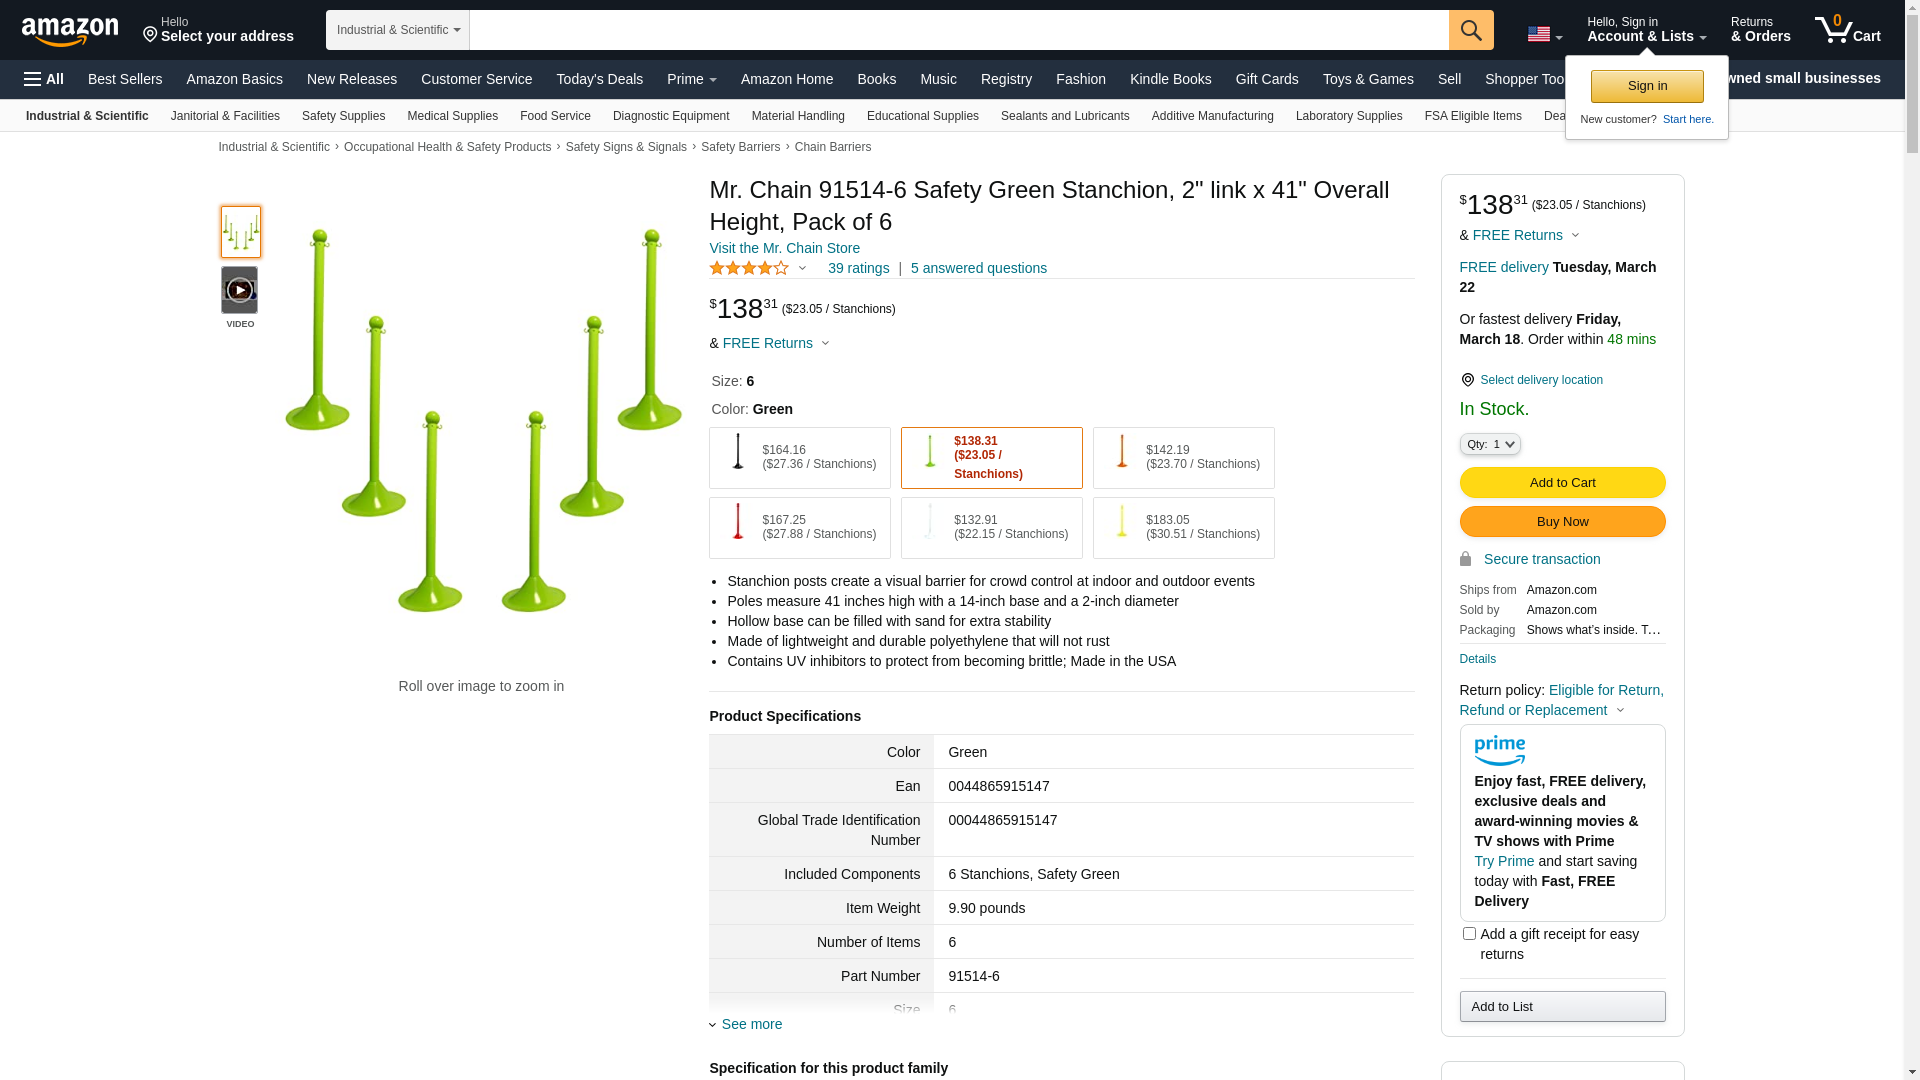
Task: Click into the search input field
Action: point(958,30)
